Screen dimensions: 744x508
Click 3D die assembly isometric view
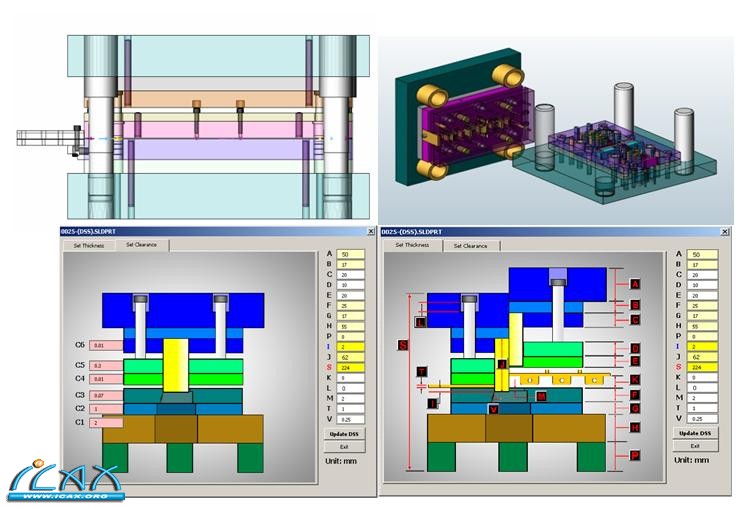point(556,129)
